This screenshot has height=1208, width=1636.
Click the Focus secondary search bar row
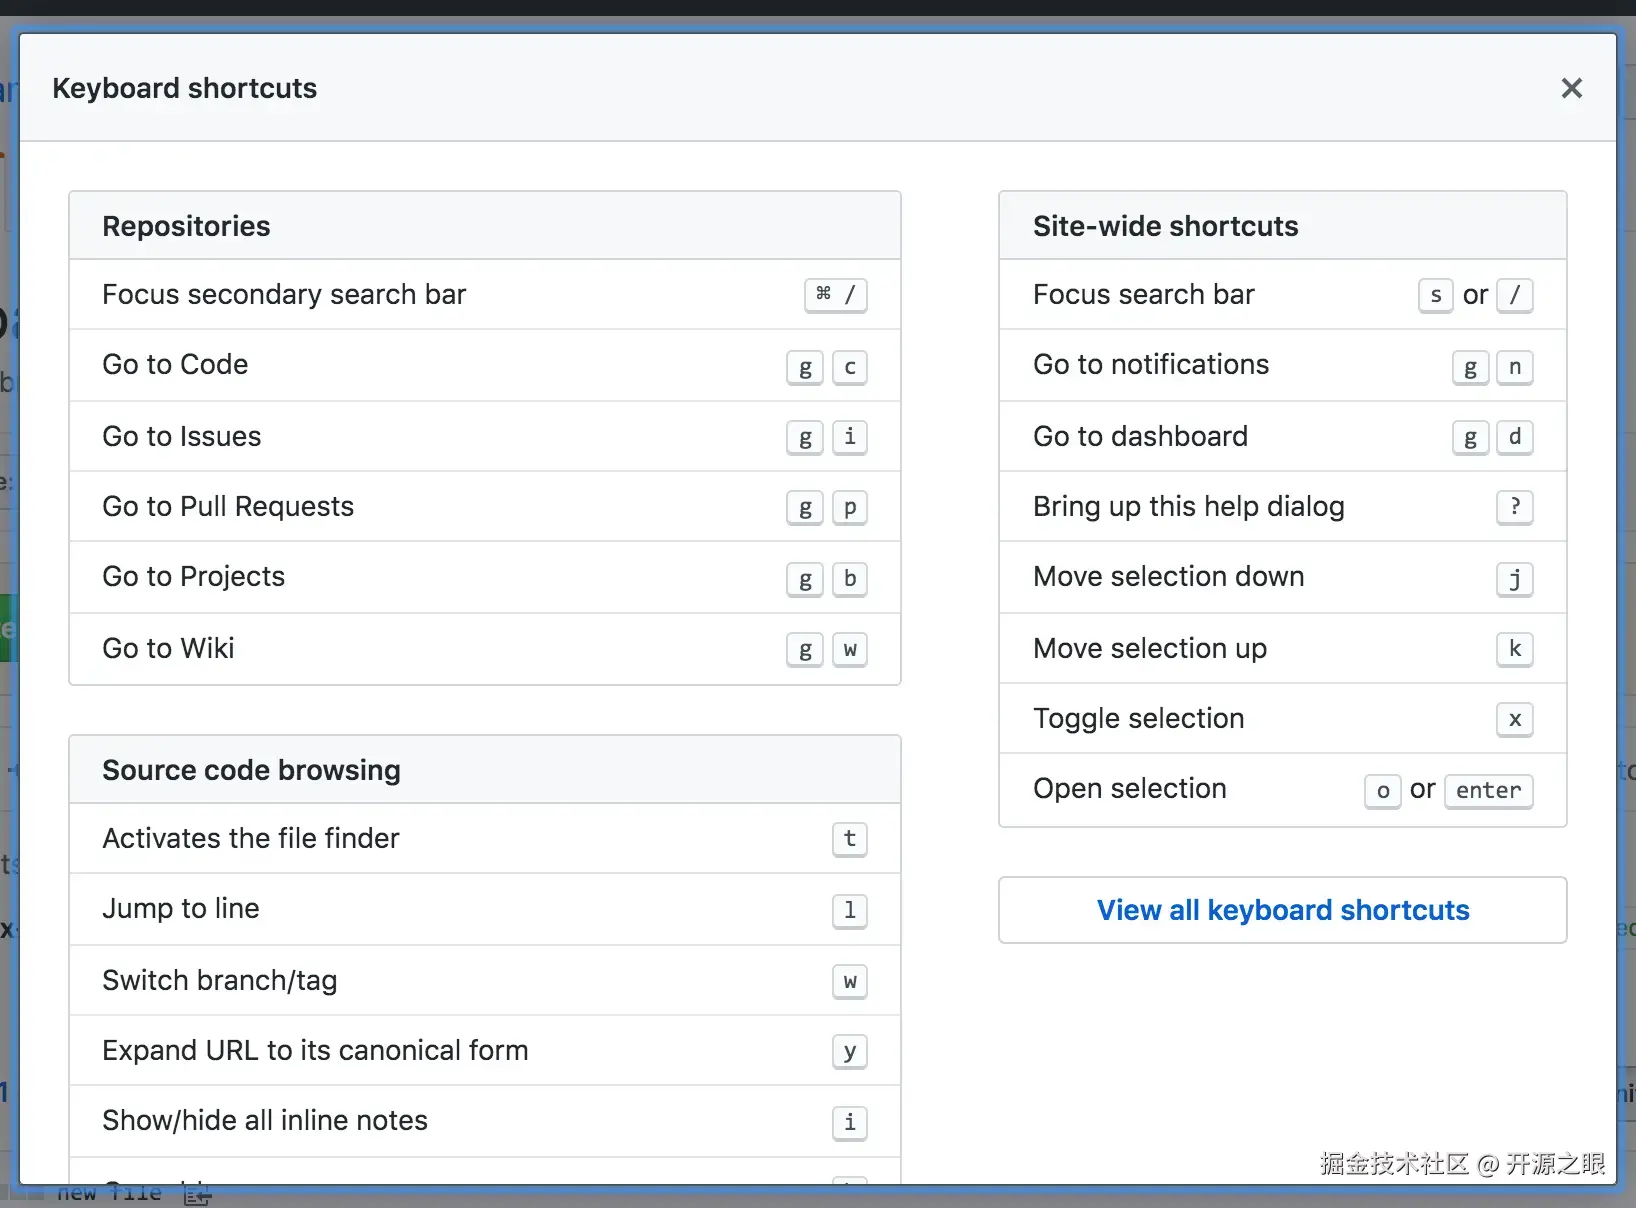[x=284, y=295]
